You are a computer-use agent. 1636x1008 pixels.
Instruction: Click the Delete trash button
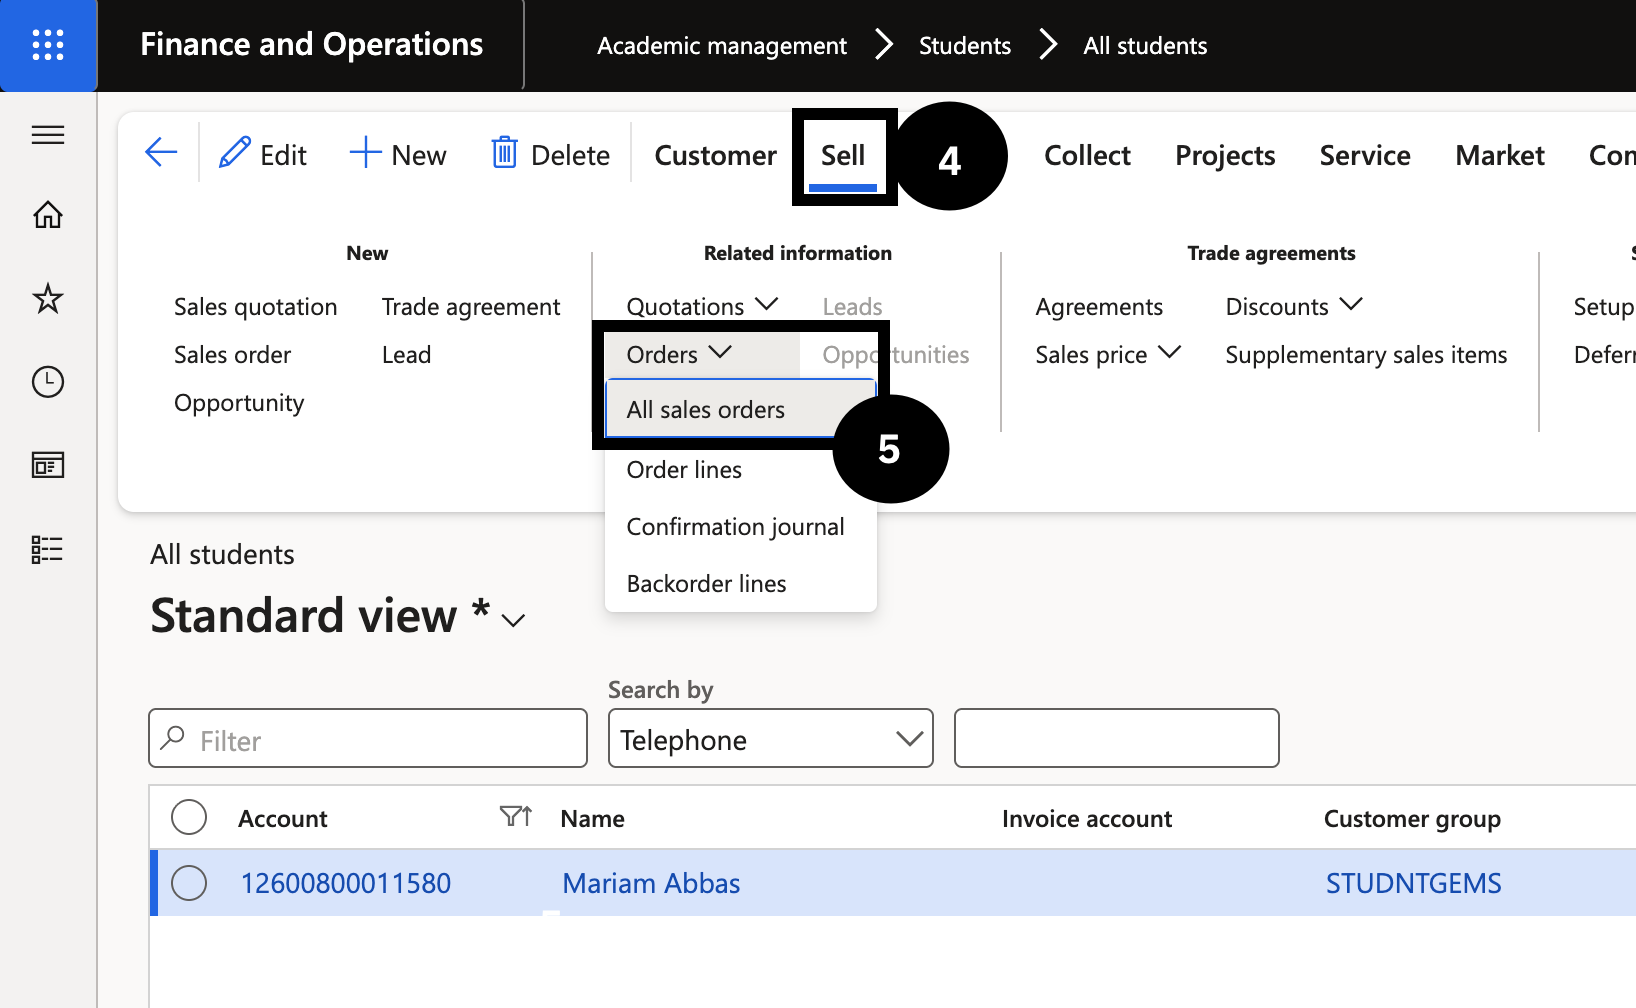[550, 154]
